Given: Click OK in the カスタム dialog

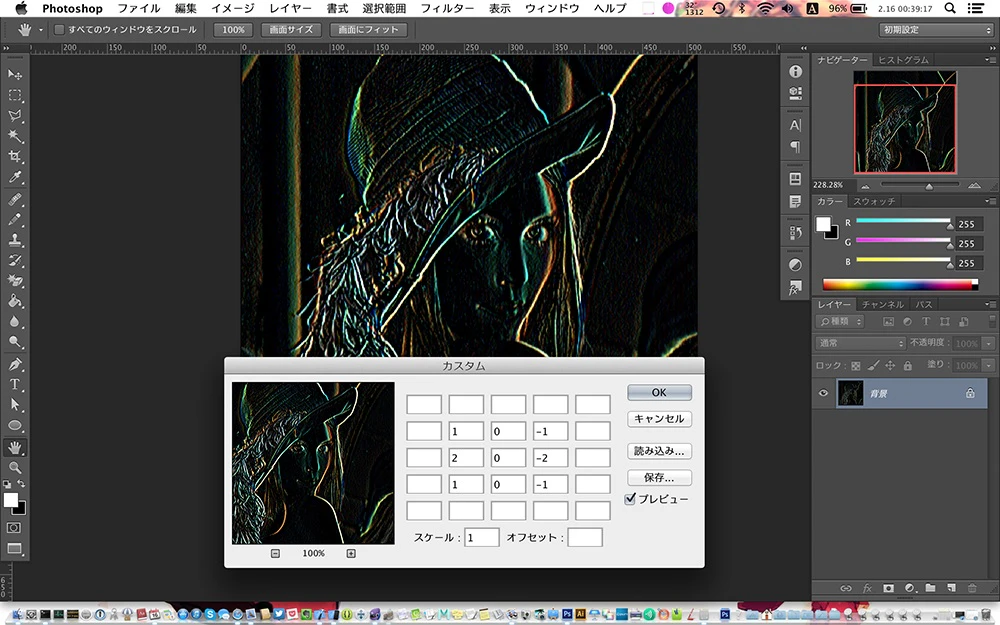Looking at the screenshot, I should [659, 393].
